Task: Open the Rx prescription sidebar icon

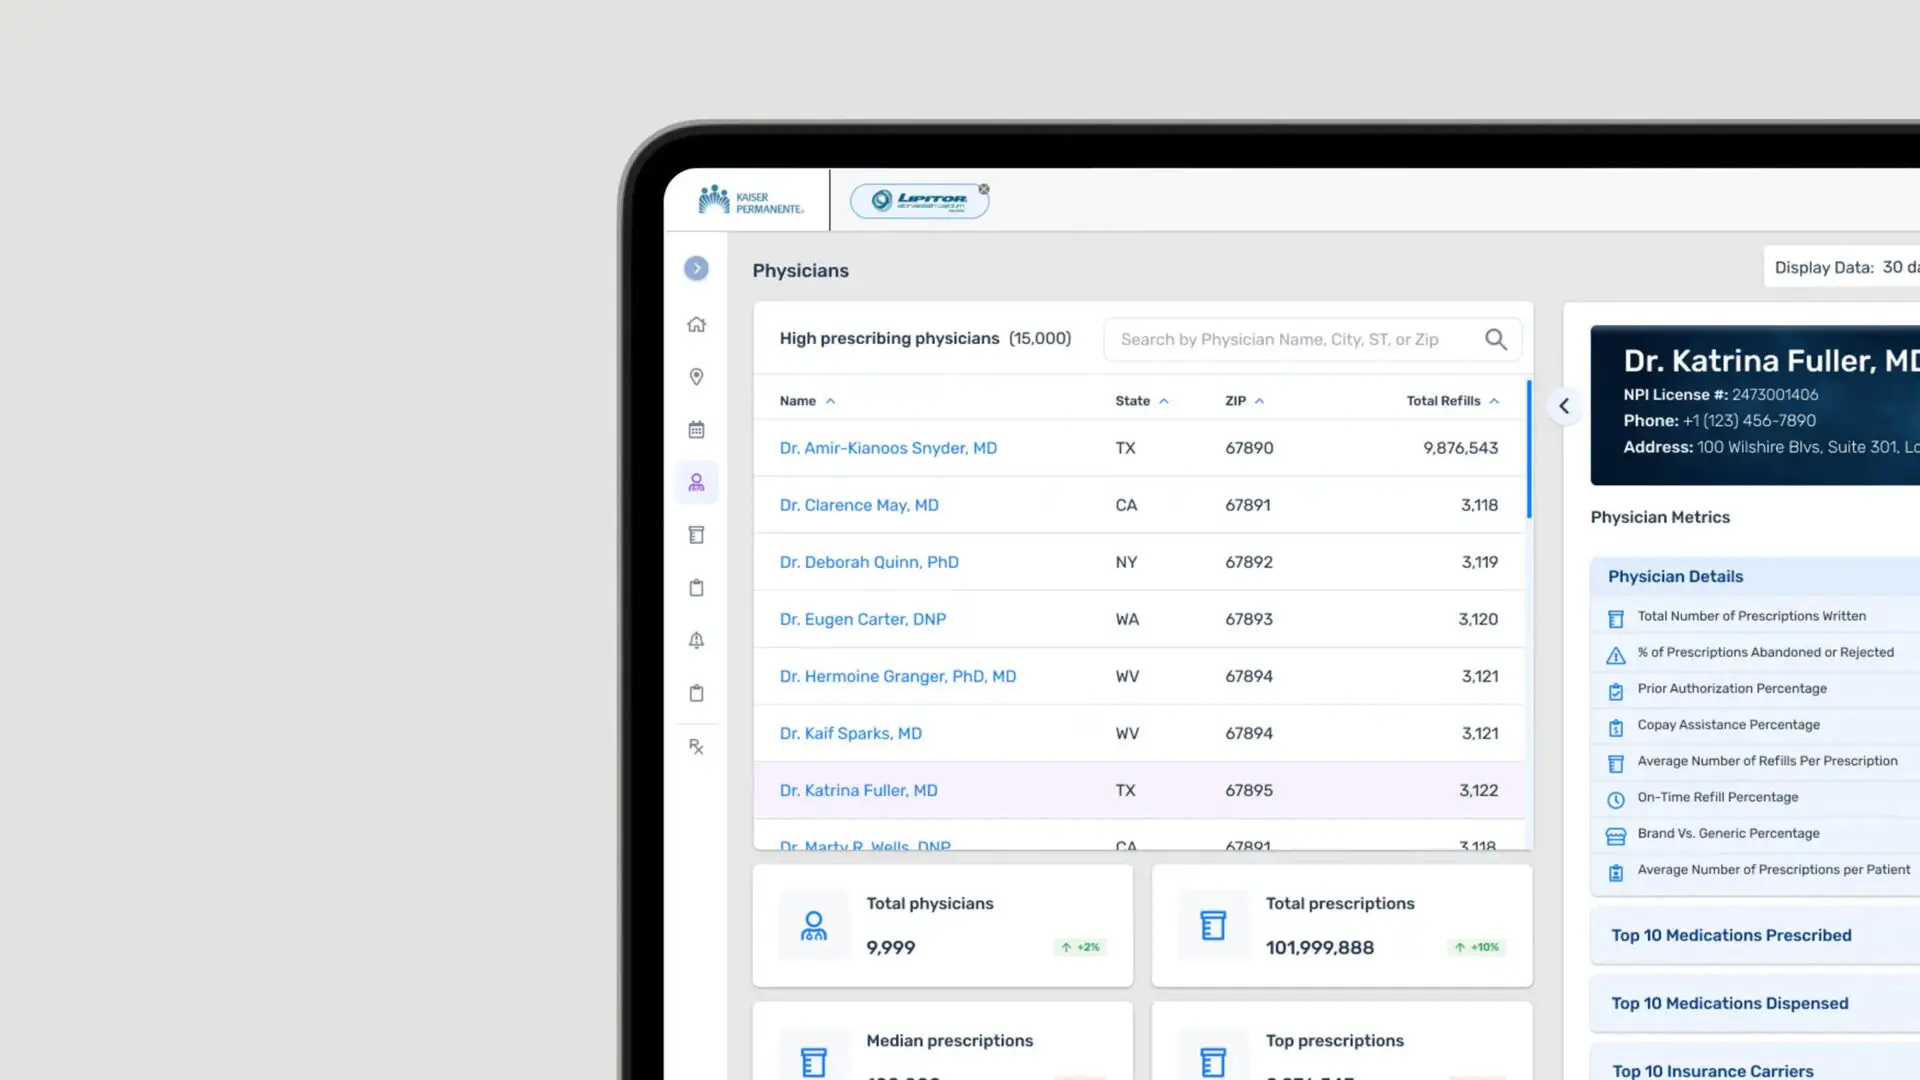Action: pos(697,746)
